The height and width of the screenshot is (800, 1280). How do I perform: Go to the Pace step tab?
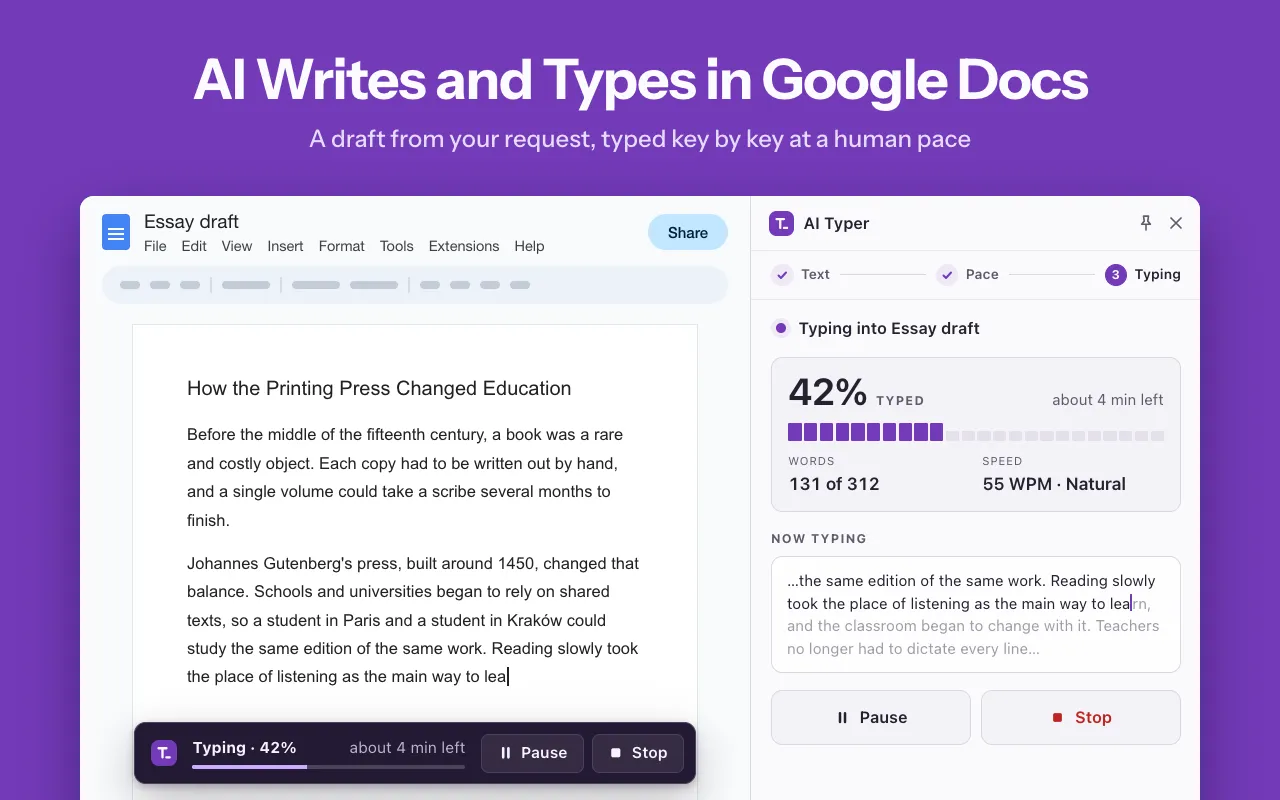tap(968, 274)
